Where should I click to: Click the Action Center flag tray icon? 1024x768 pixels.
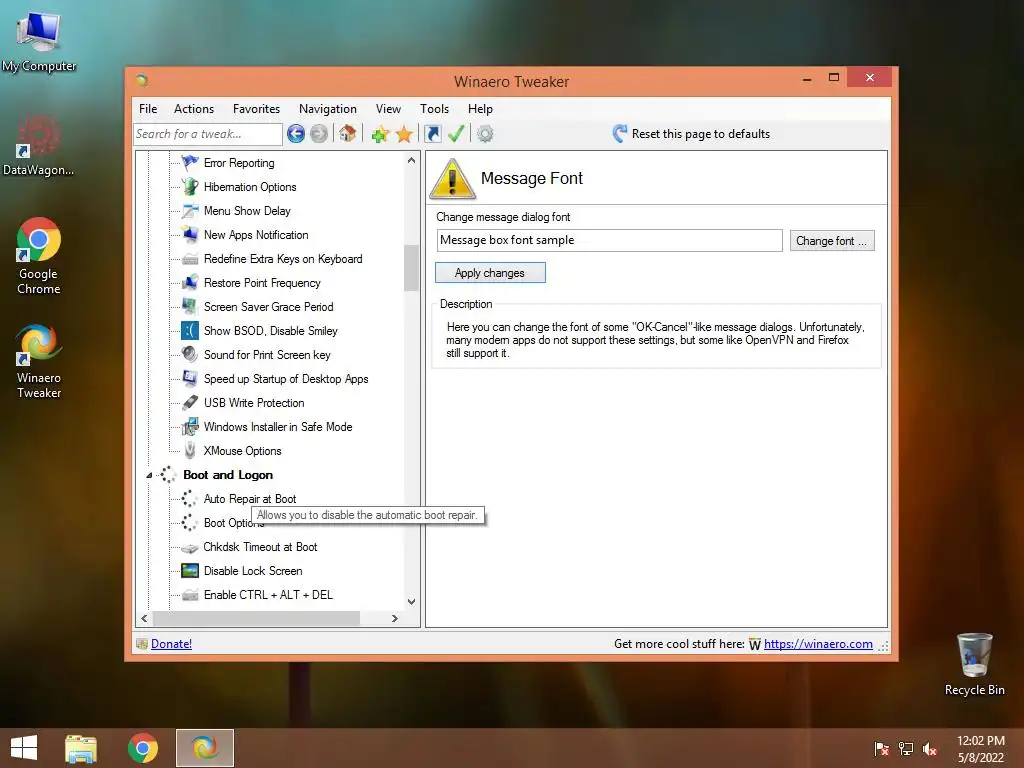click(882, 749)
